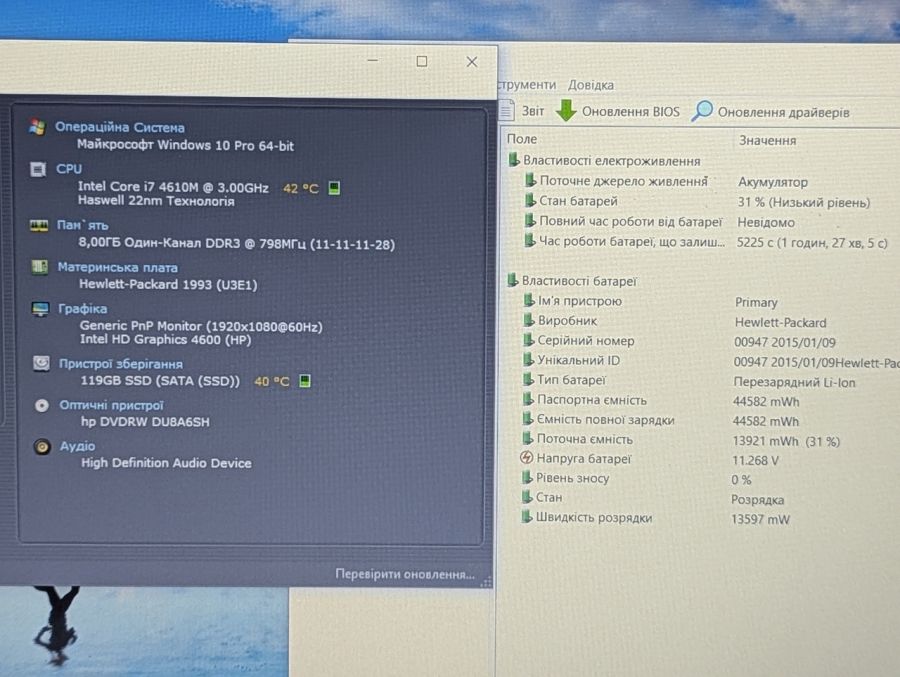Viewport: 900px width, 677px height.
Task: Click the Поле column header
Action: pyautogui.click(x=522, y=139)
